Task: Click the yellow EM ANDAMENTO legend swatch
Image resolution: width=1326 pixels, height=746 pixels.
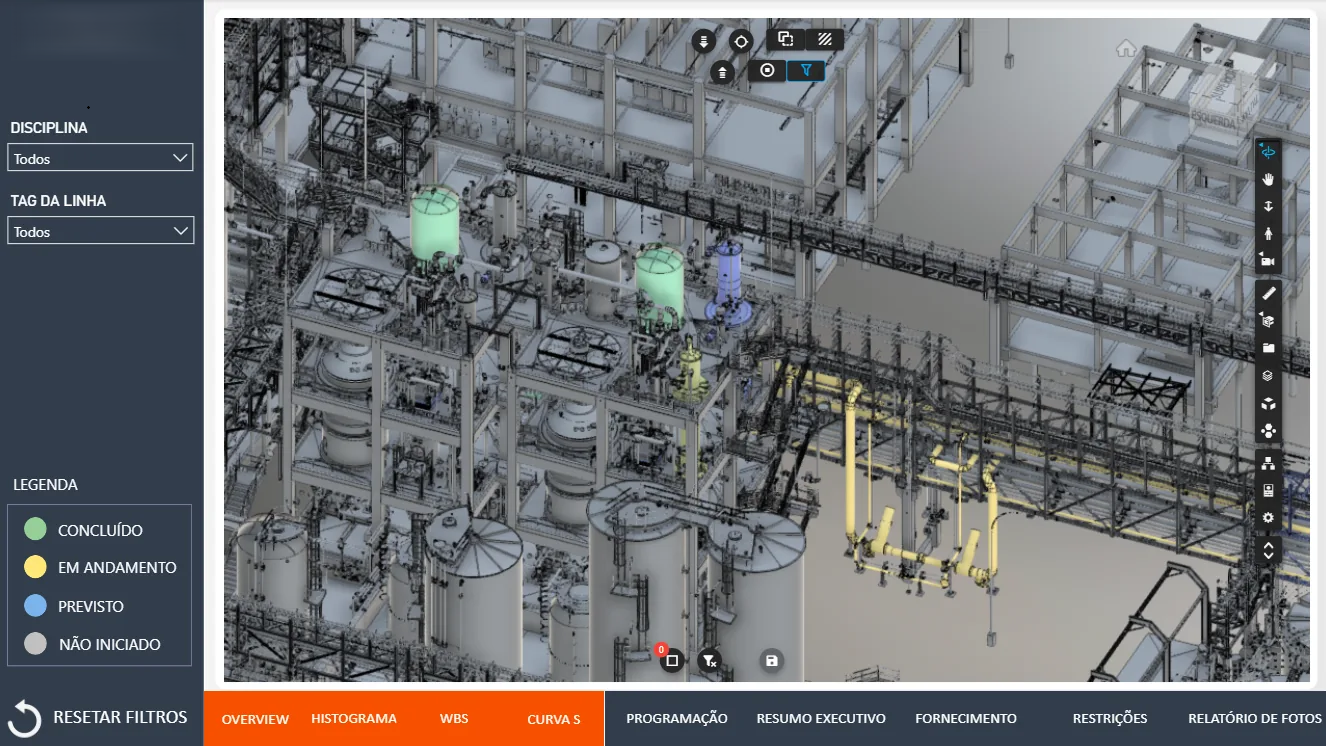Action: tap(35, 567)
